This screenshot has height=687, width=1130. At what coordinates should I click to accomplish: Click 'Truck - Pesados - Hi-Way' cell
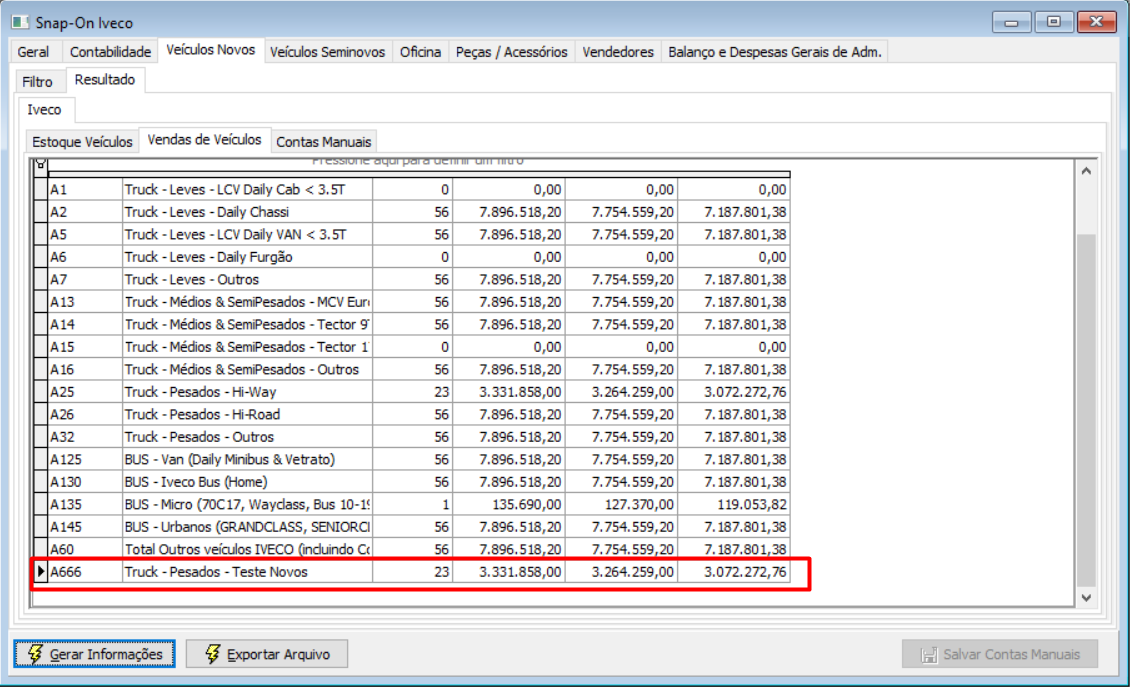coord(247,391)
